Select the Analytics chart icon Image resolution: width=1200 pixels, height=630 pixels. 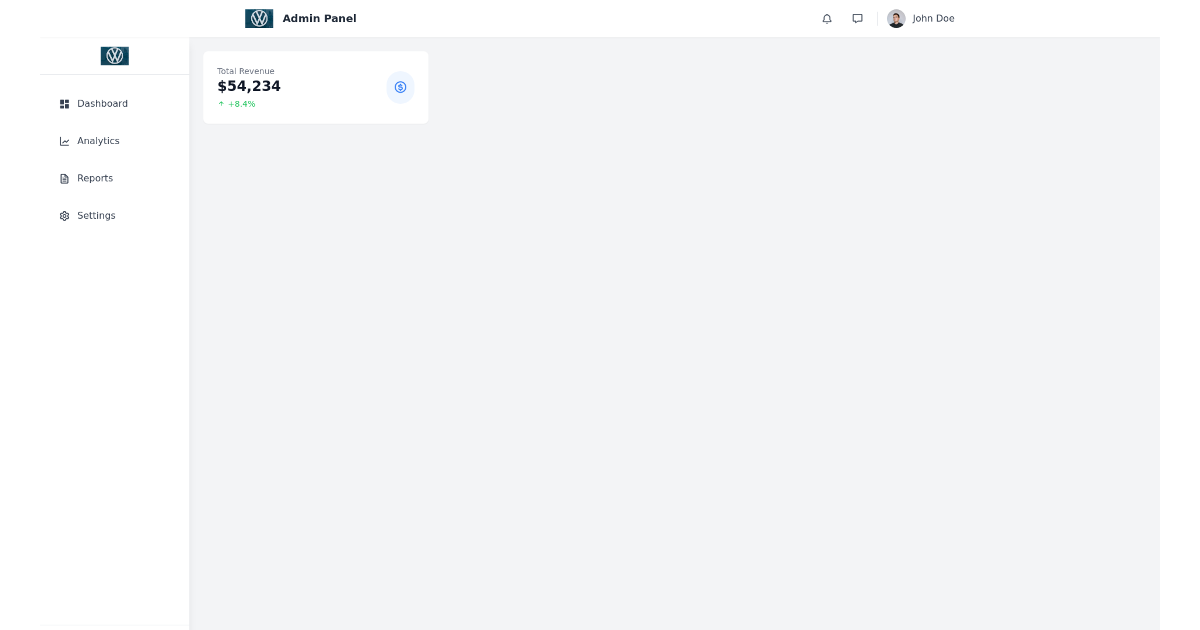[x=64, y=140]
